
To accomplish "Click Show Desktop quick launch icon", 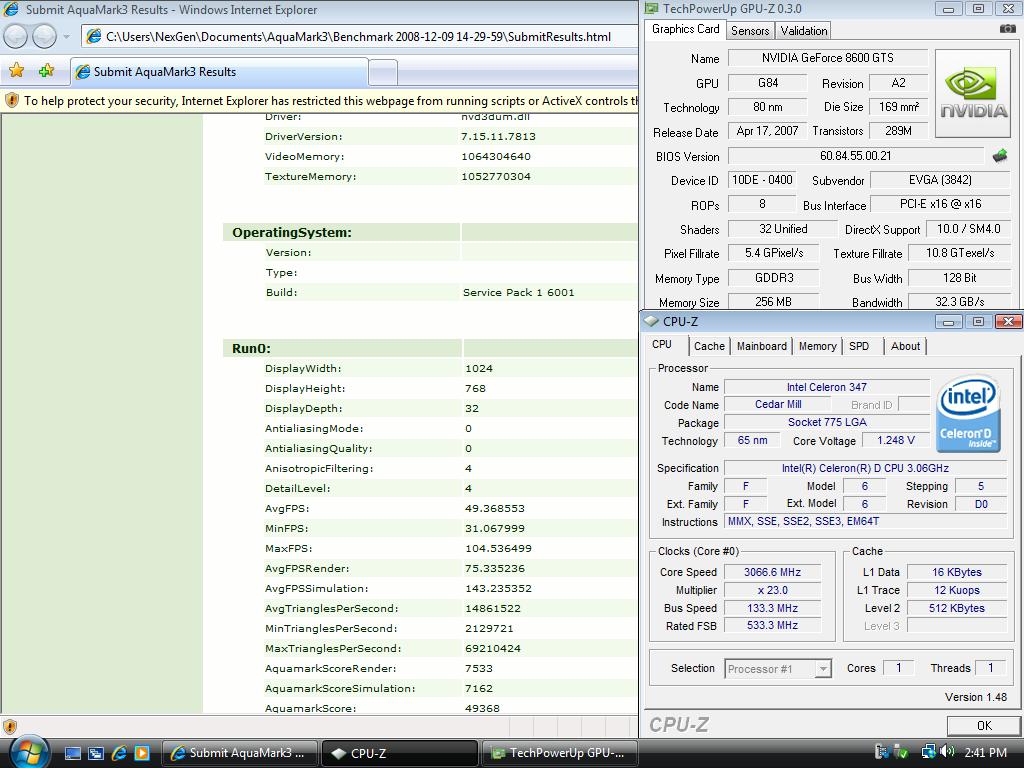I will coord(73,753).
